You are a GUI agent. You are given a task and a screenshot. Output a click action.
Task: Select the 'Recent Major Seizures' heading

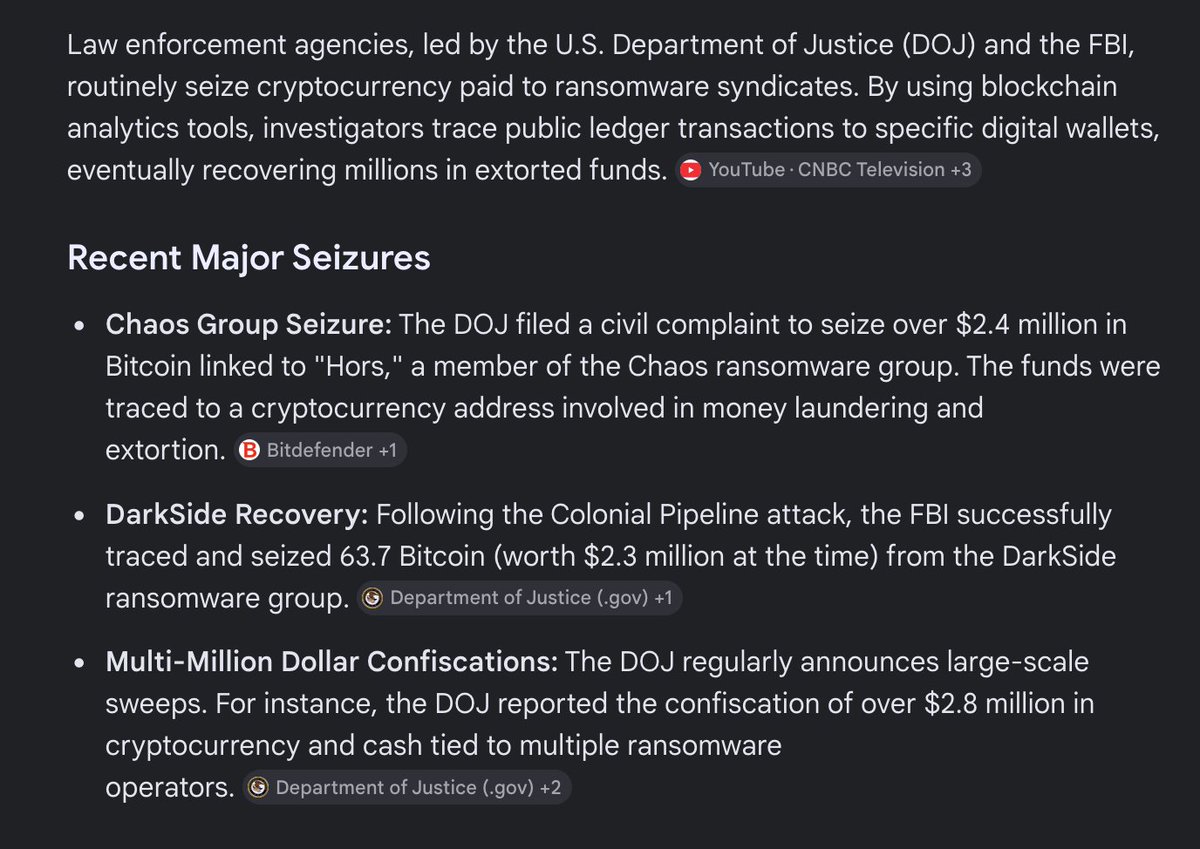(x=249, y=258)
